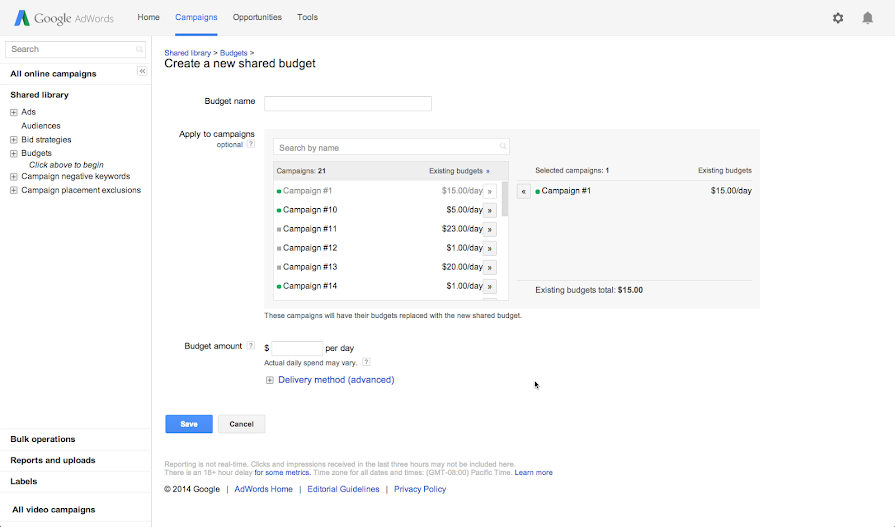Image resolution: width=895 pixels, height=527 pixels.
Task: Focus the Budget name text field
Action: click(347, 103)
